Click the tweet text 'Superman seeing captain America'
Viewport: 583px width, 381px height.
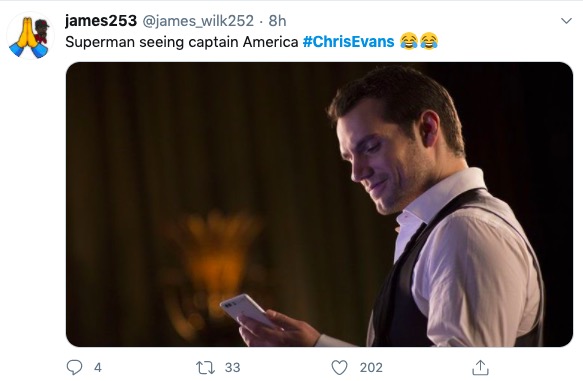click(x=182, y=42)
